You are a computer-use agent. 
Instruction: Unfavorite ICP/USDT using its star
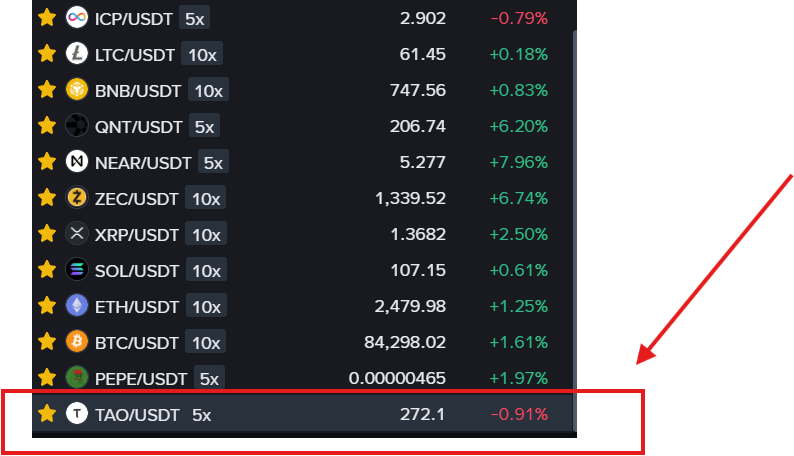coord(47,18)
